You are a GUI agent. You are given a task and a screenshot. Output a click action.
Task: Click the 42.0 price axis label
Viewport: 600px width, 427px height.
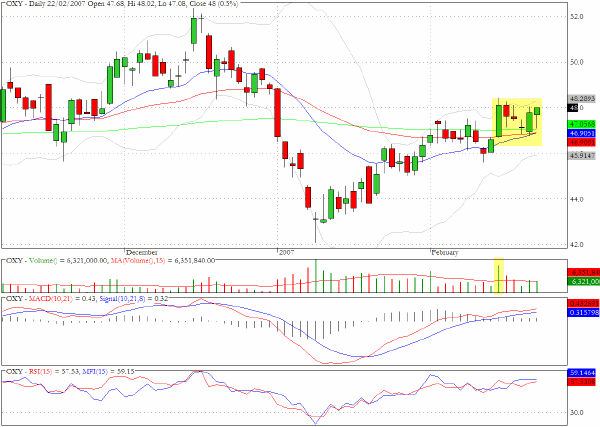(577, 244)
